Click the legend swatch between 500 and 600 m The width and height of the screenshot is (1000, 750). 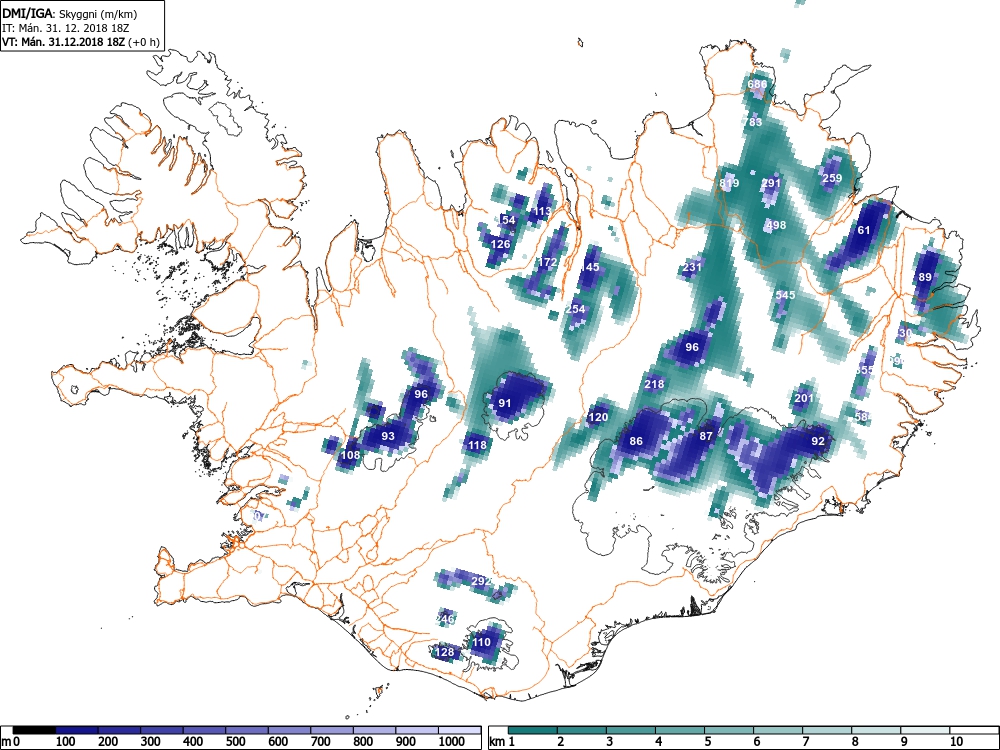pyautogui.click(x=247, y=730)
